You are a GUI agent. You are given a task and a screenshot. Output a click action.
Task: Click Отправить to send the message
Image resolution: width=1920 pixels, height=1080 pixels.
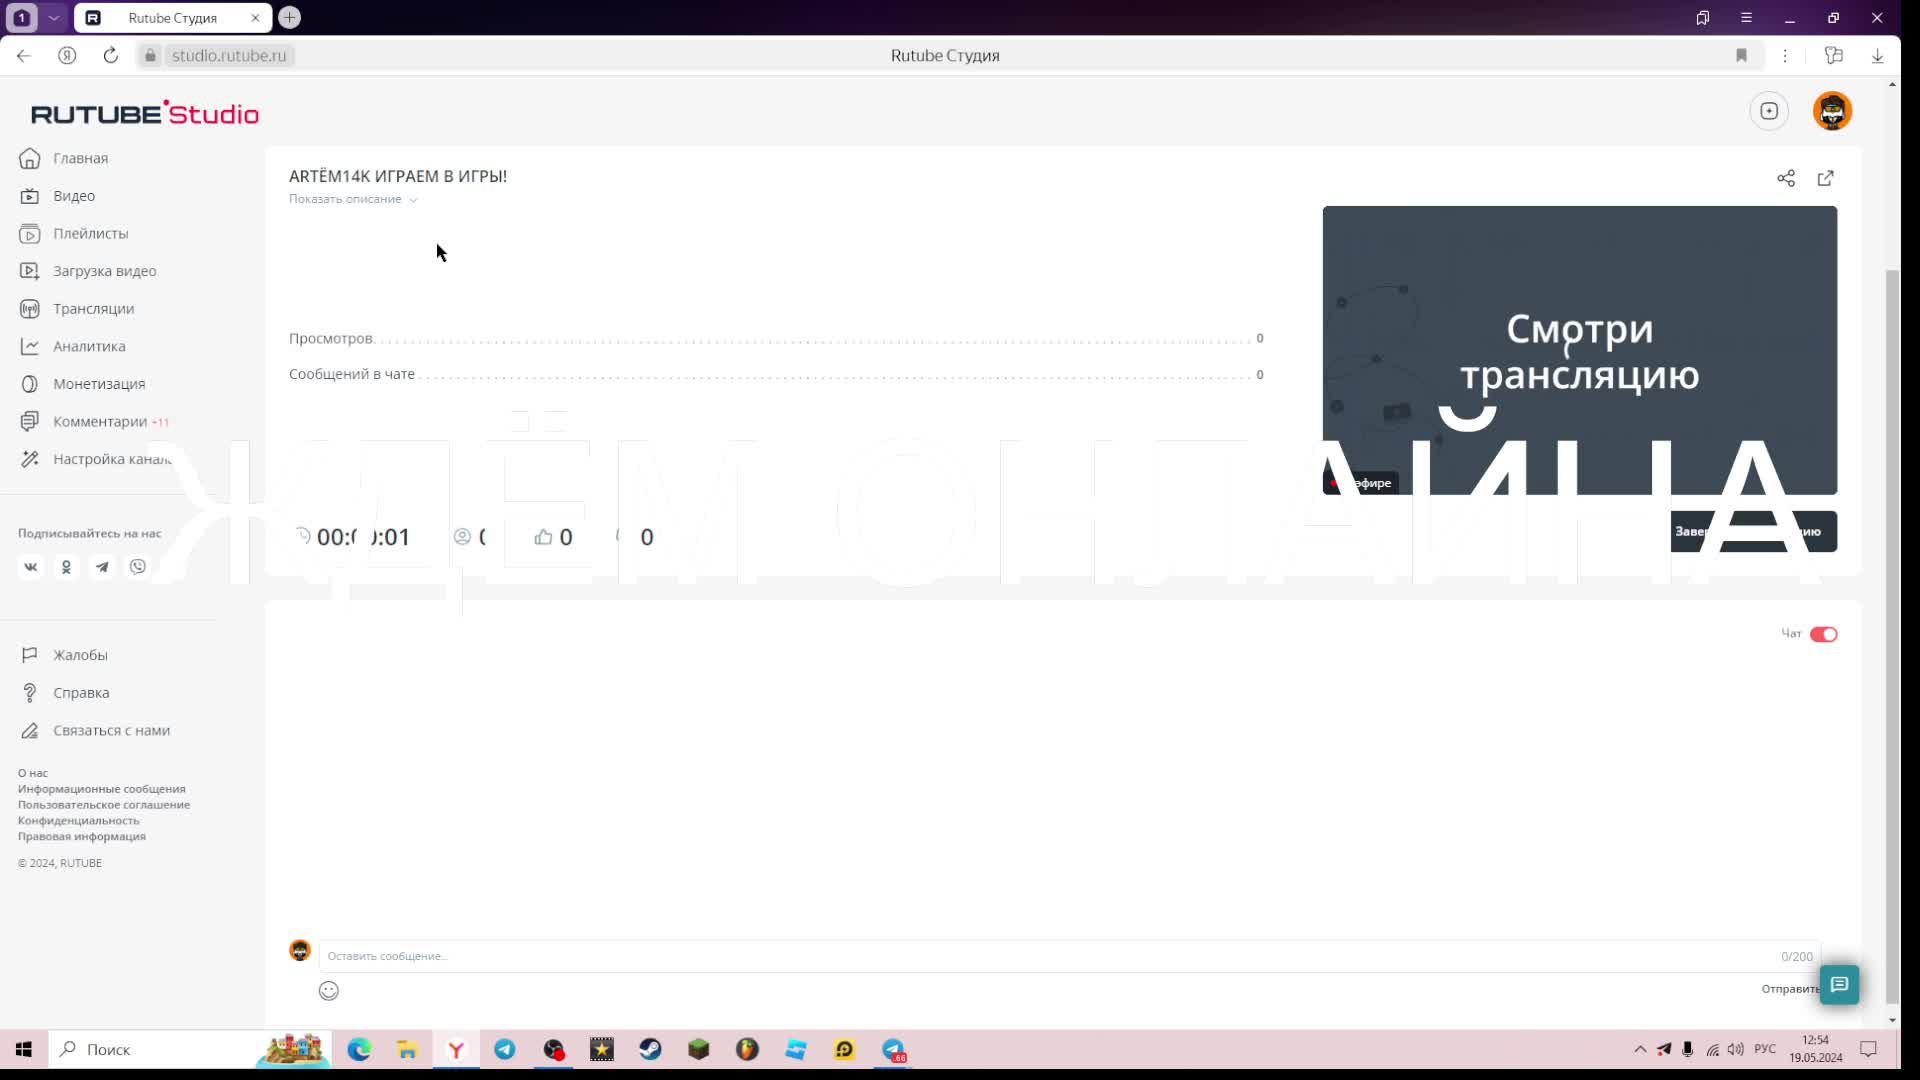pos(1790,989)
